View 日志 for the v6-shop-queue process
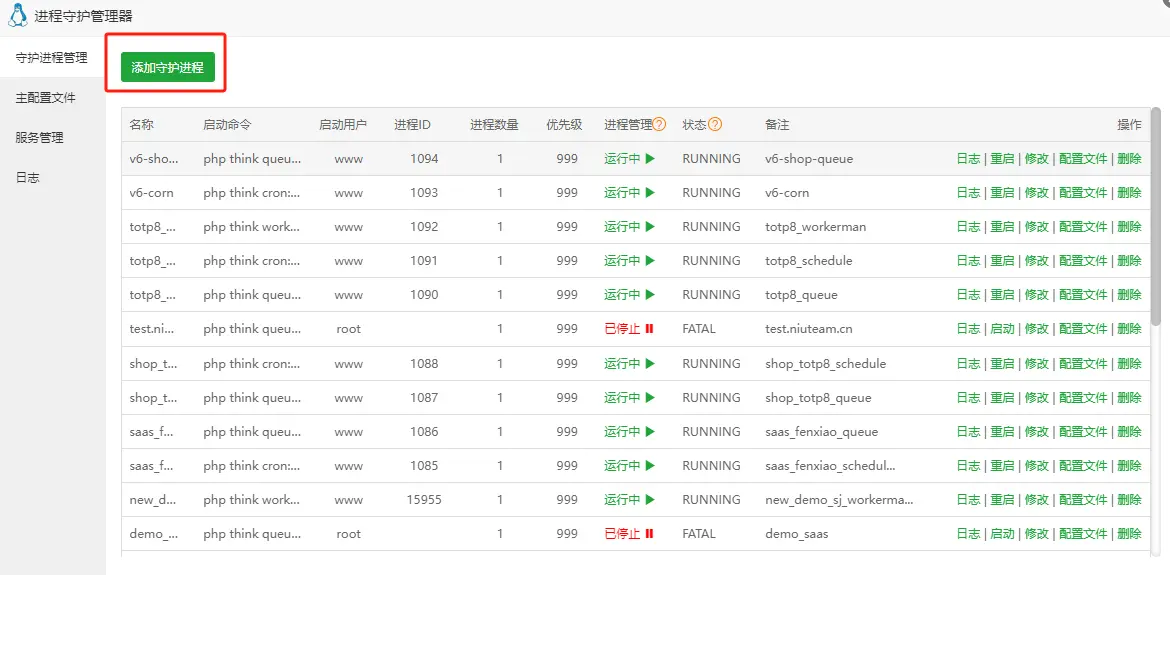 click(968, 159)
